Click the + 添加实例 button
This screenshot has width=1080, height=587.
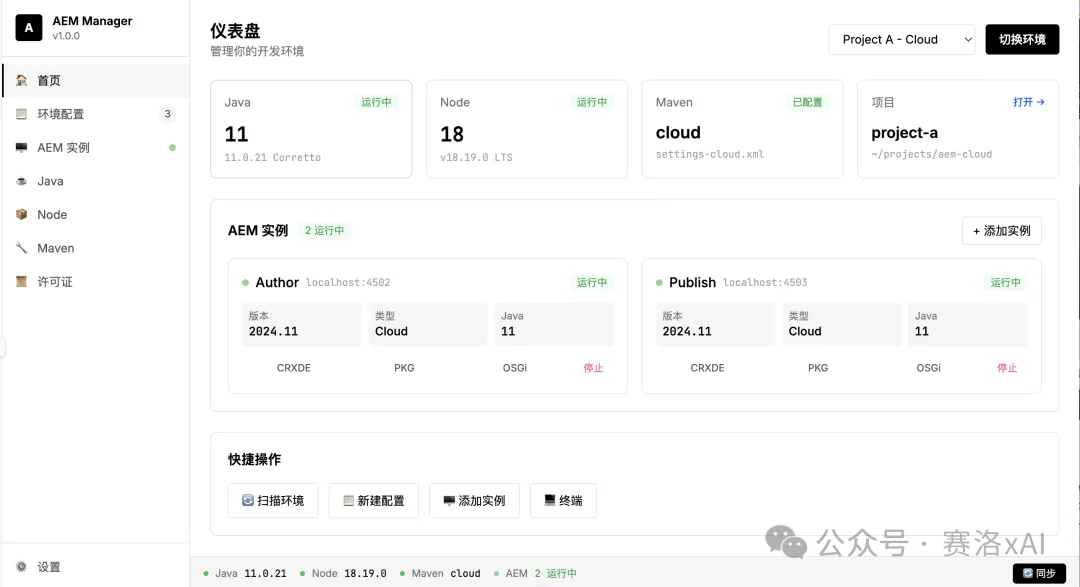pos(1001,231)
